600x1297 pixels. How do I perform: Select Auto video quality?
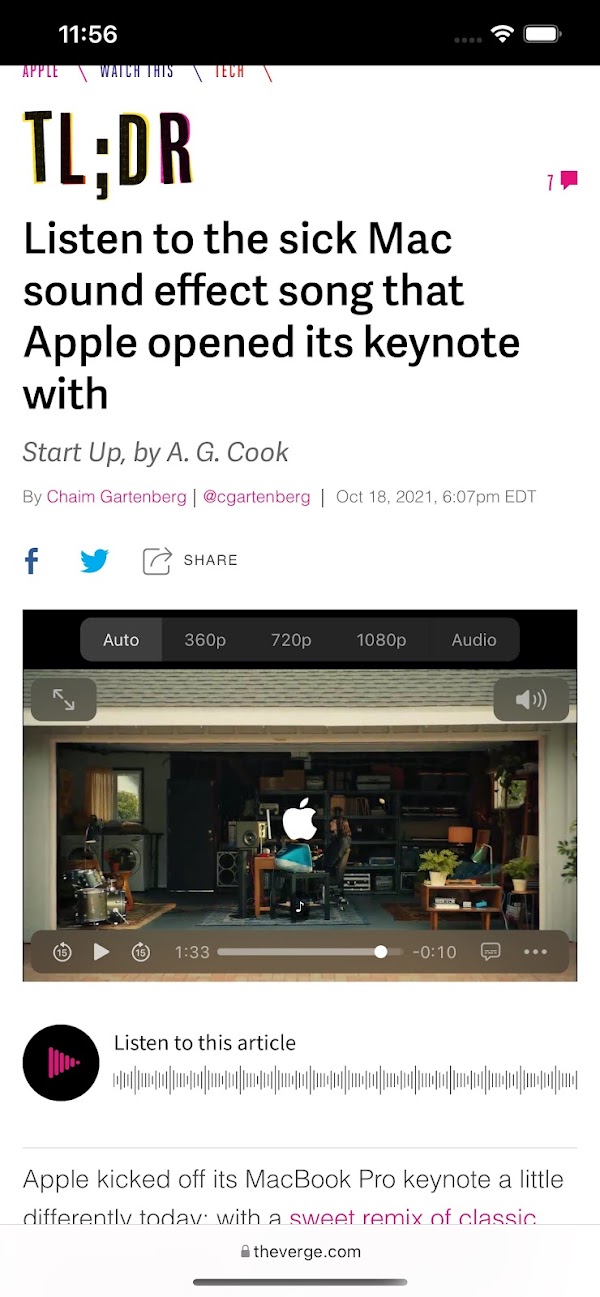(121, 640)
